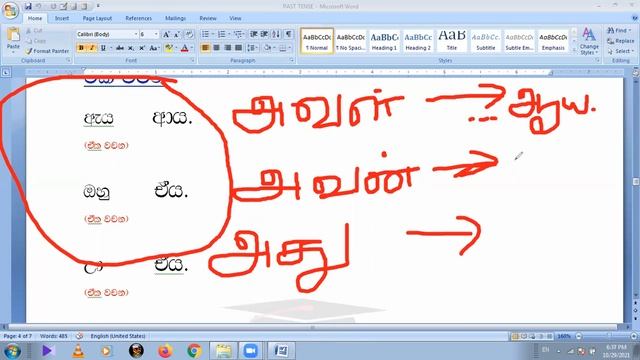The width and height of the screenshot is (640, 360).
Task: Open the underline style dropdown arrow
Action: tap(111, 48)
